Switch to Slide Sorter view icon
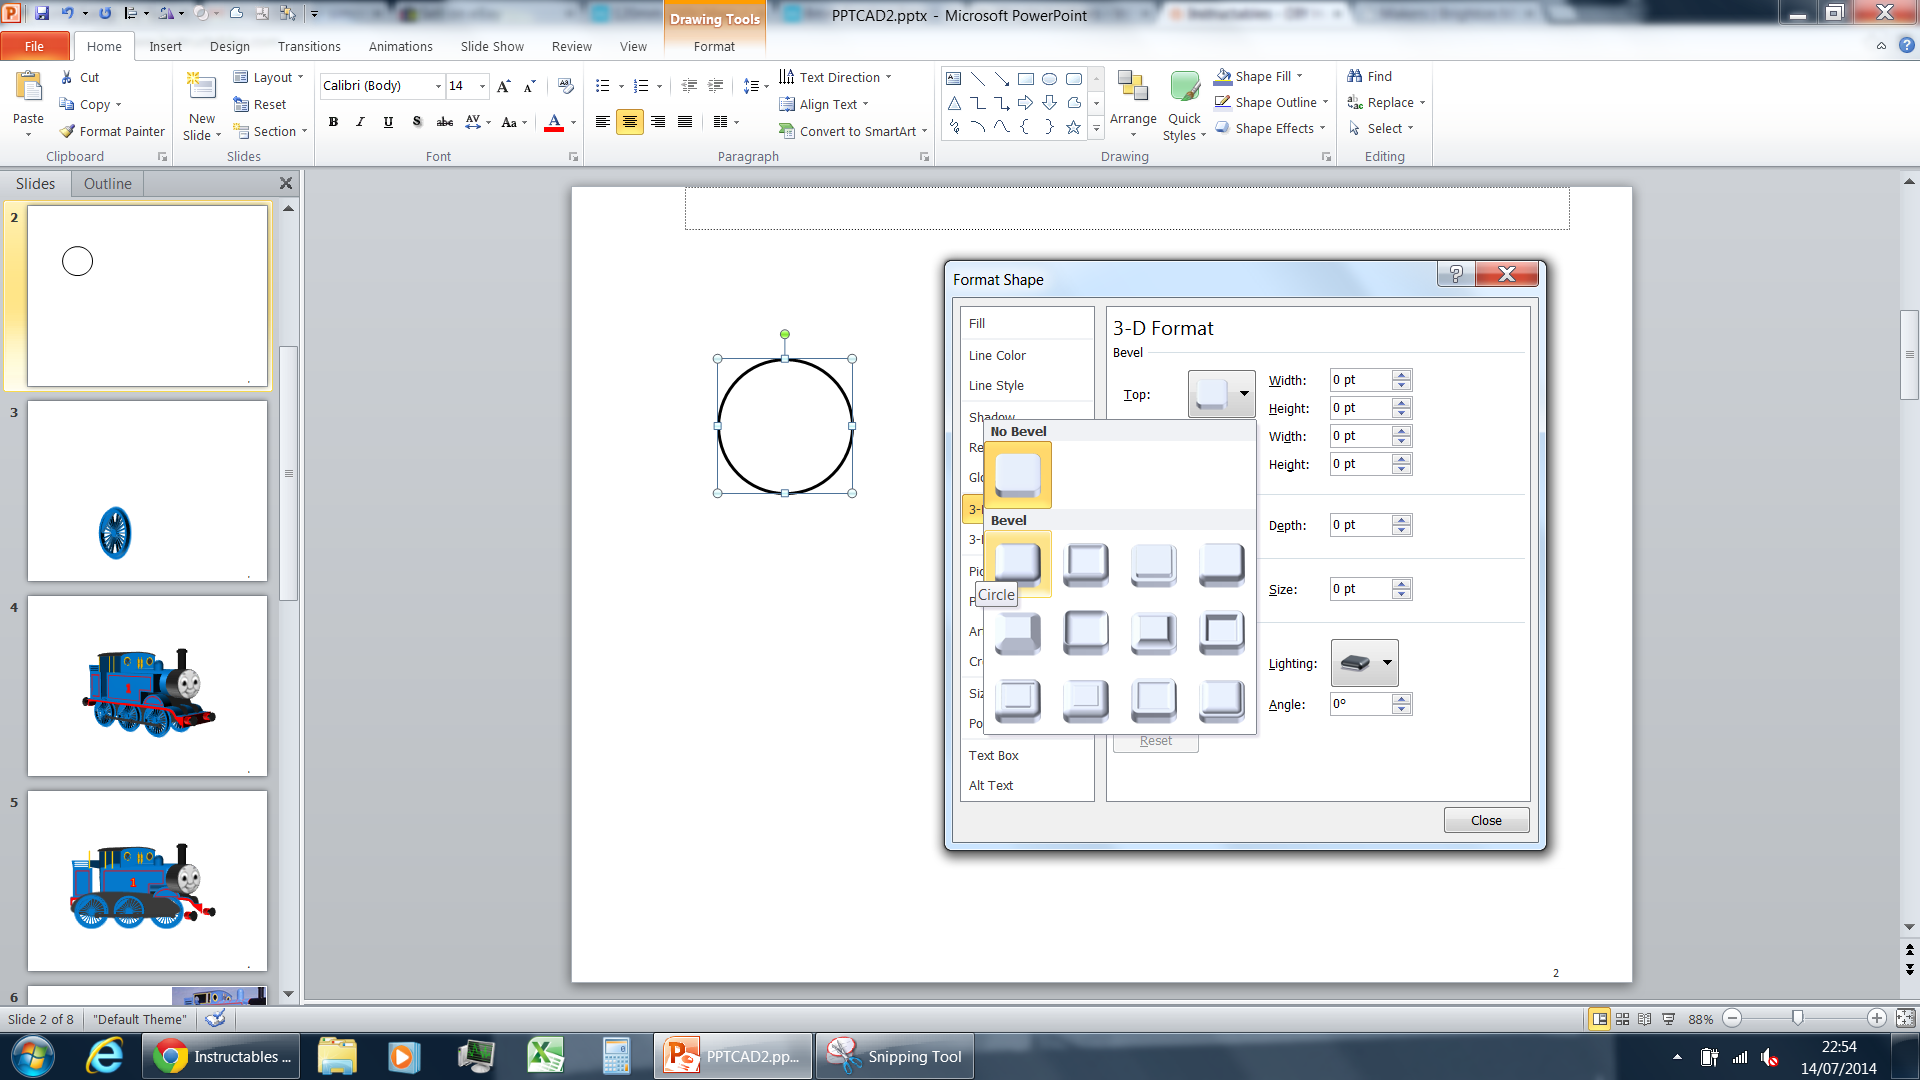Screen dimensions: 1920x1080 pyautogui.click(x=1622, y=1019)
